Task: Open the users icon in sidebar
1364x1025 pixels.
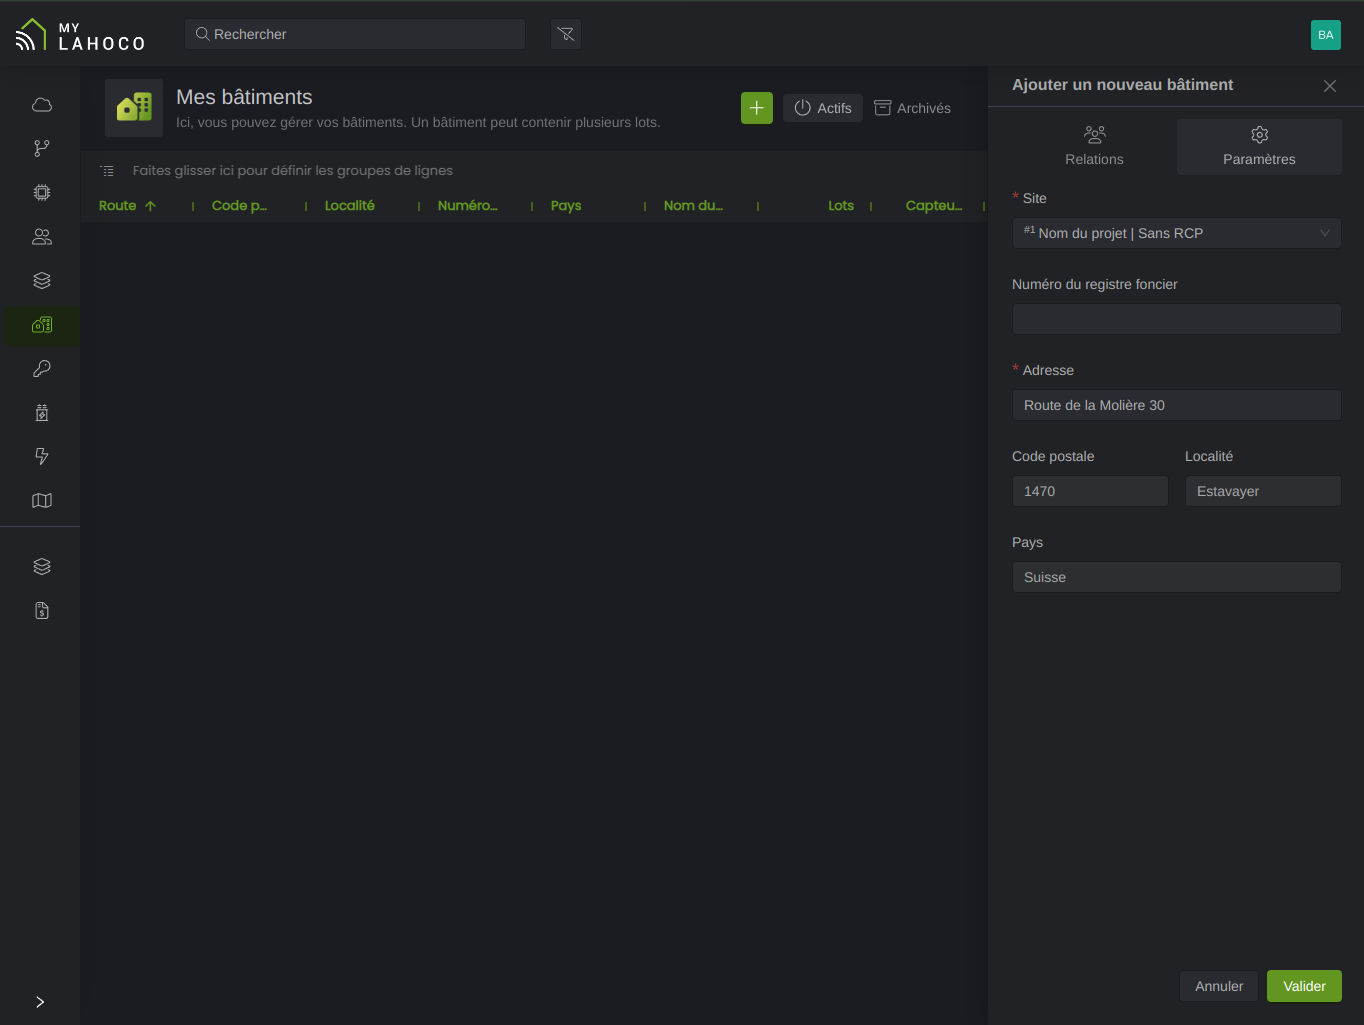Action: 42,237
